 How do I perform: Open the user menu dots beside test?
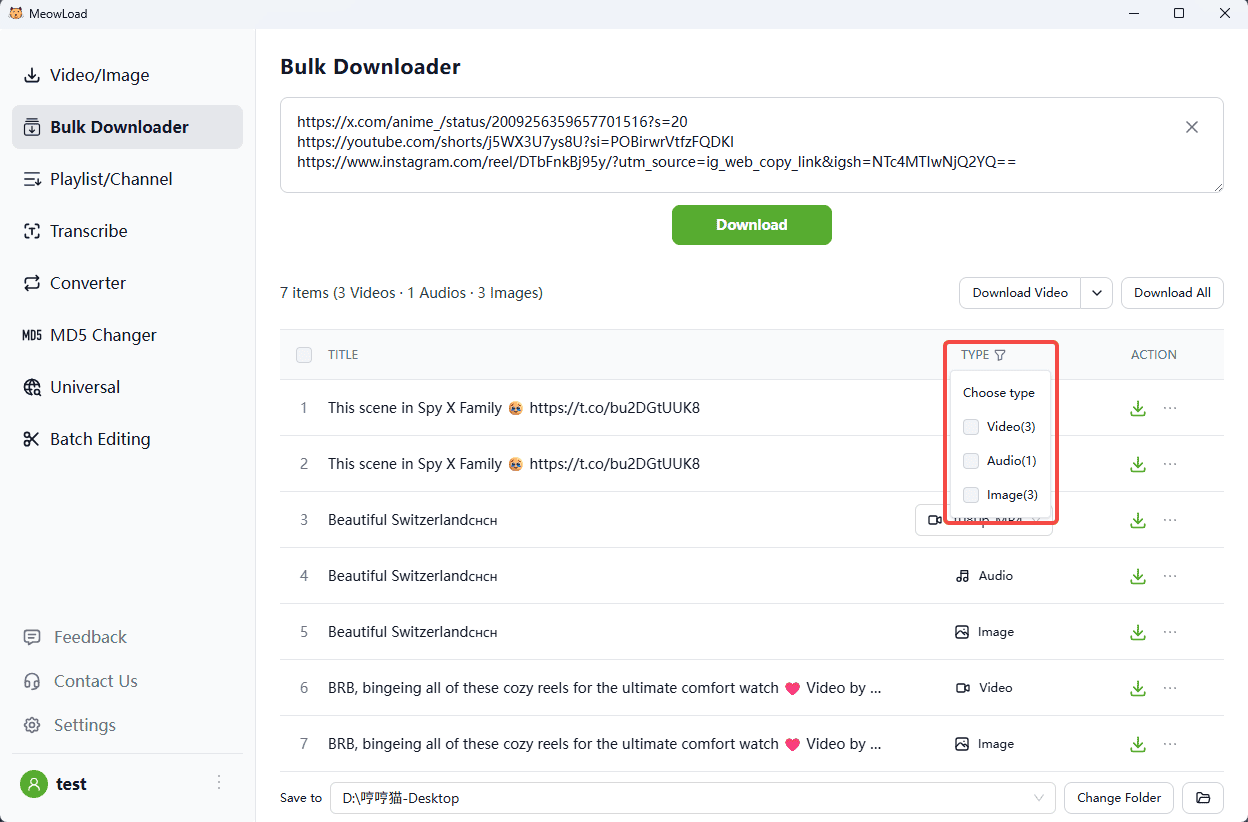pos(219,783)
